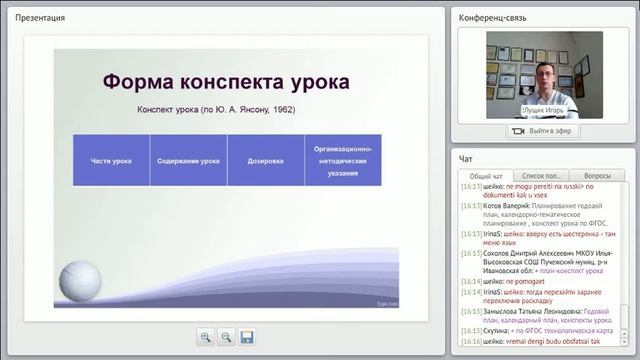The height and width of the screenshot is (360, 640).
Task: Open the 'Вопросы' tab
Action: [x=597, y=176]
